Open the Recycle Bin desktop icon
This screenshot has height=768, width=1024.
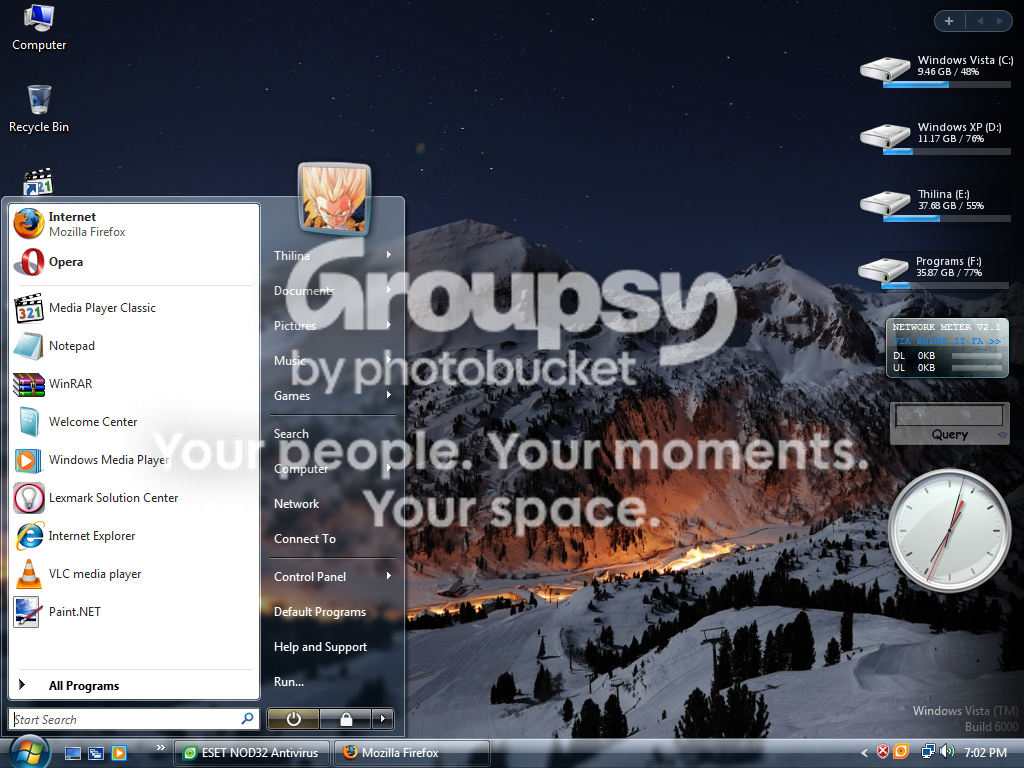(39, 109)
